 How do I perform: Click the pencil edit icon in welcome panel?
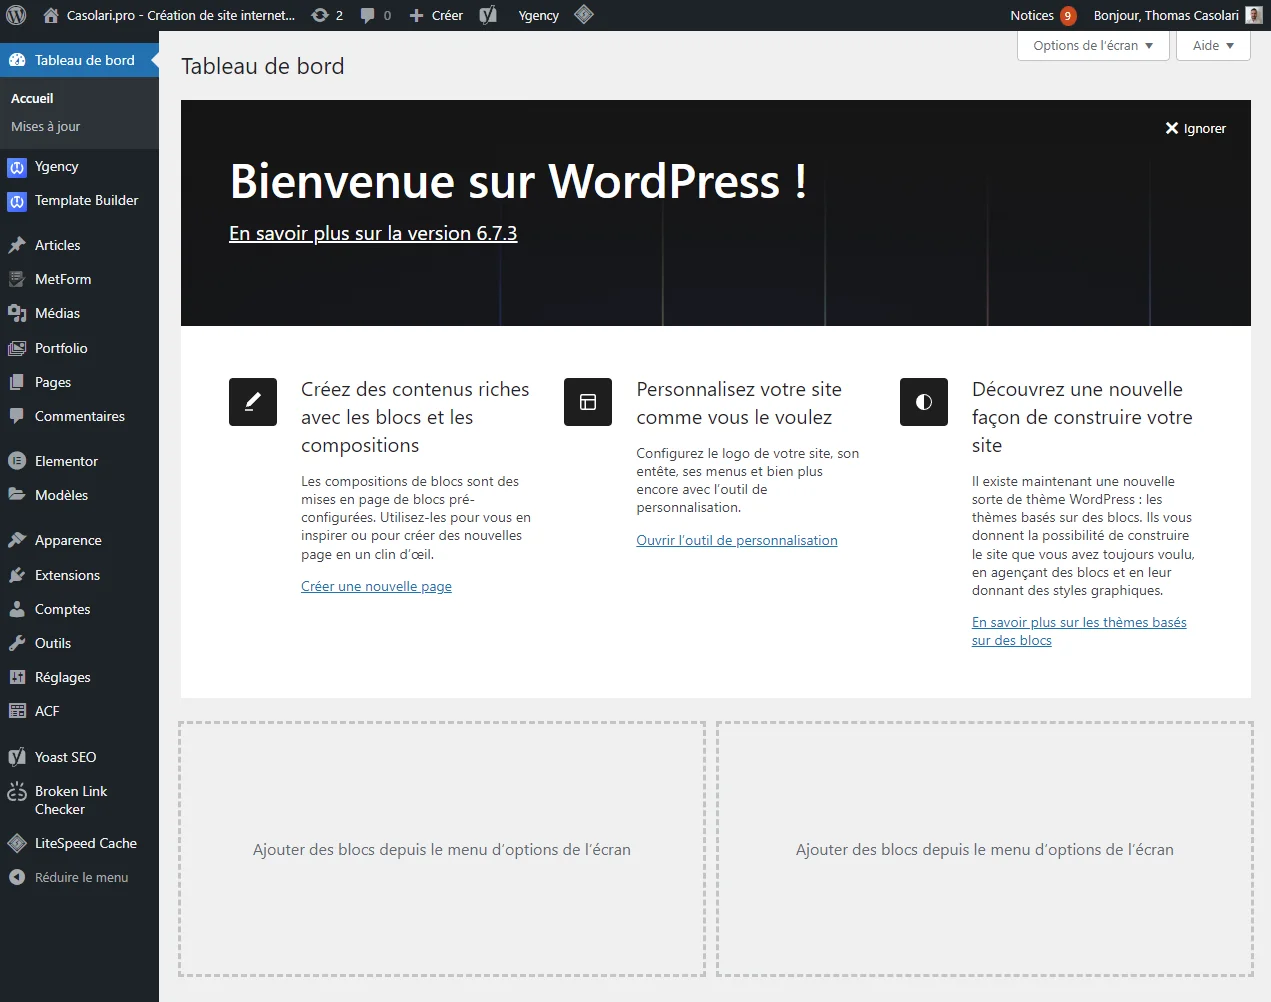pos(253,402)
